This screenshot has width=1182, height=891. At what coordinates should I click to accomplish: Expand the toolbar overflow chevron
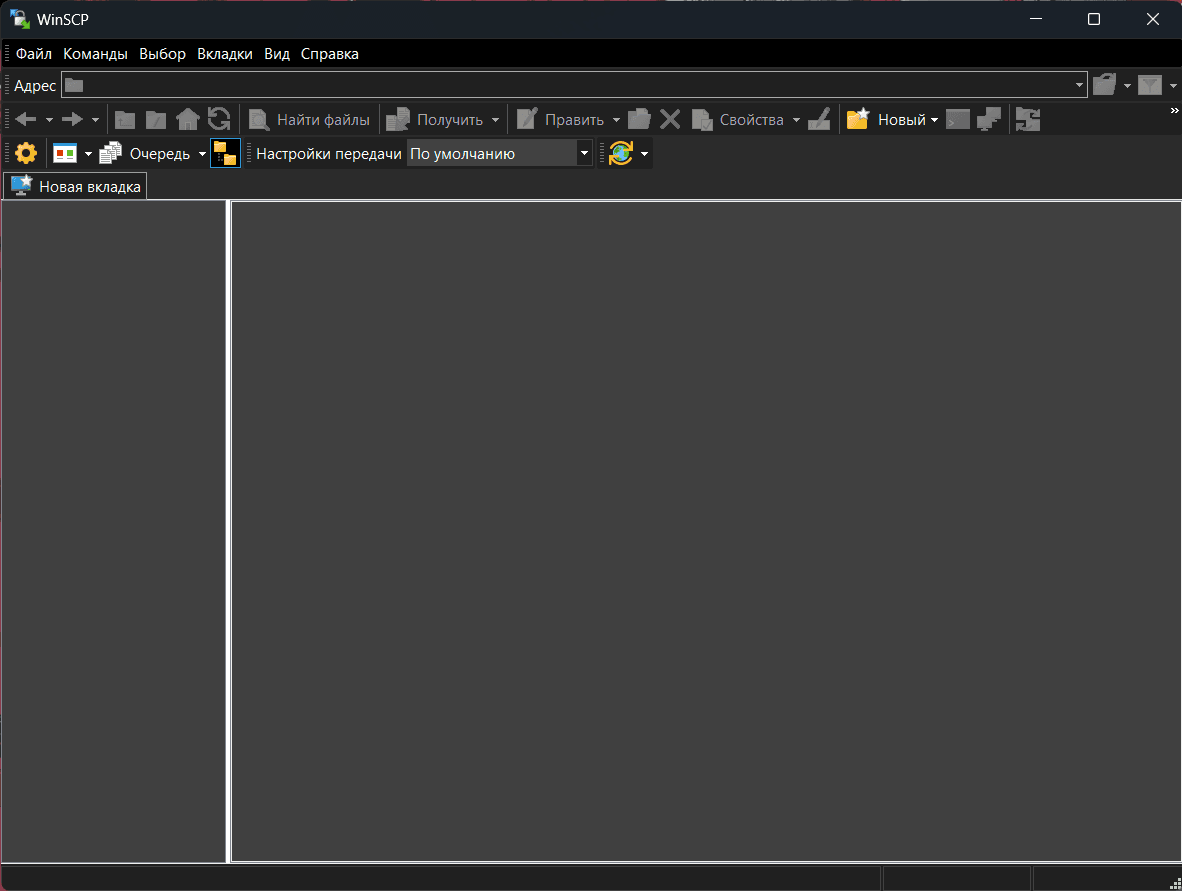tap(1174, 111)
